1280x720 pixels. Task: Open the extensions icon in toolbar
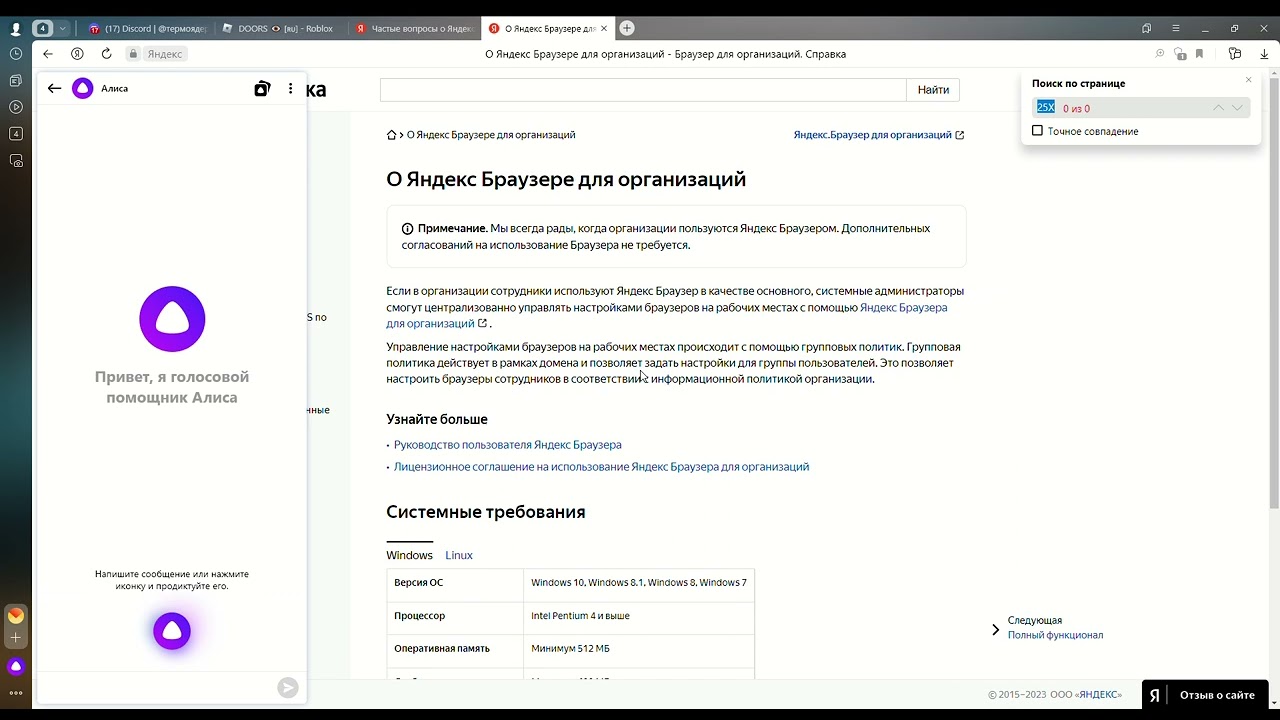pos(1235,54)
